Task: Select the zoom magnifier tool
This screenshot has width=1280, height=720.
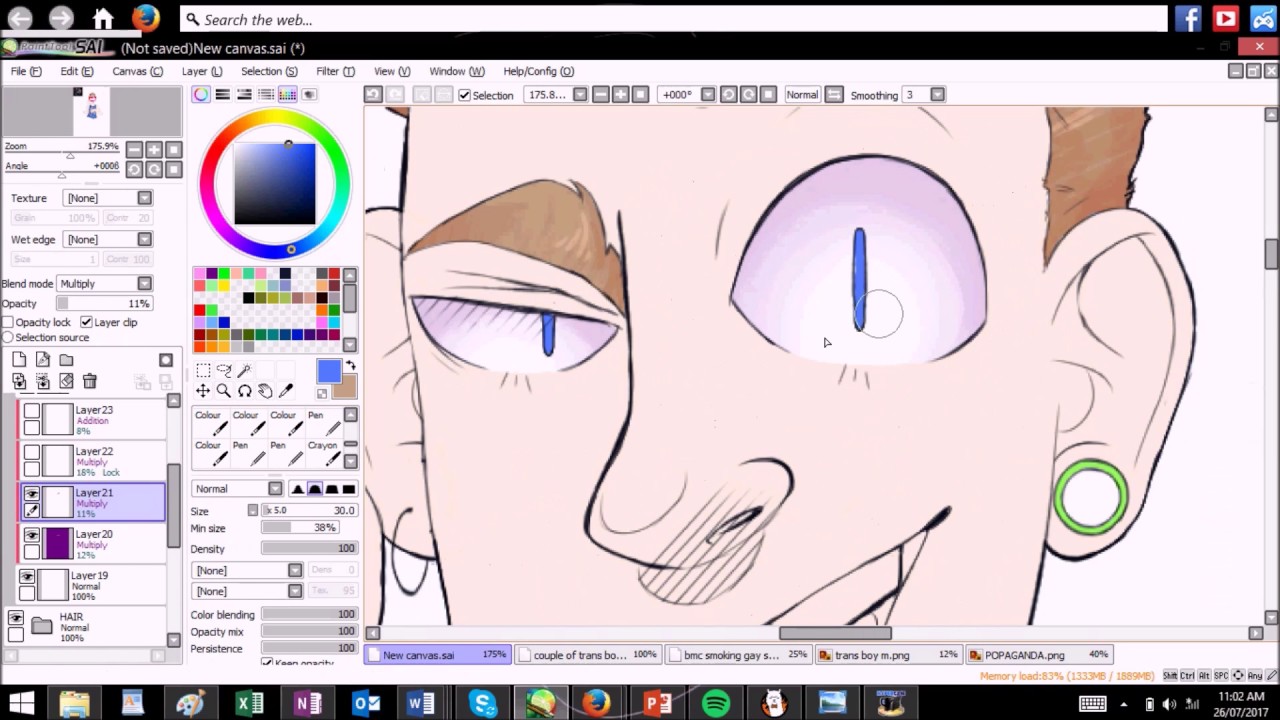Action: tap(223, 391)
